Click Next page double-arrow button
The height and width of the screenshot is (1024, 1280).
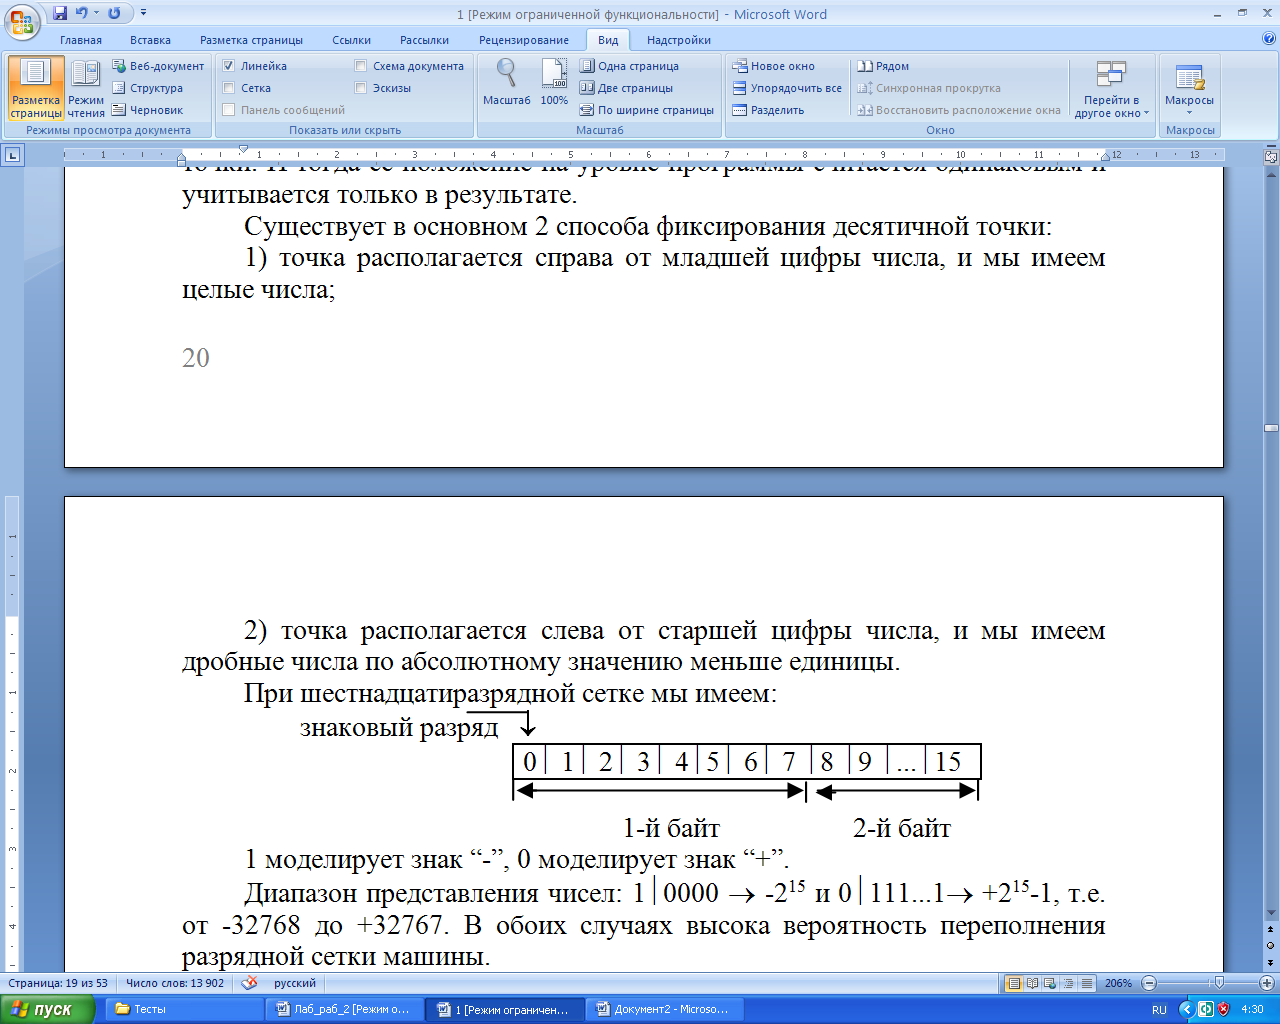(1271, 962)
